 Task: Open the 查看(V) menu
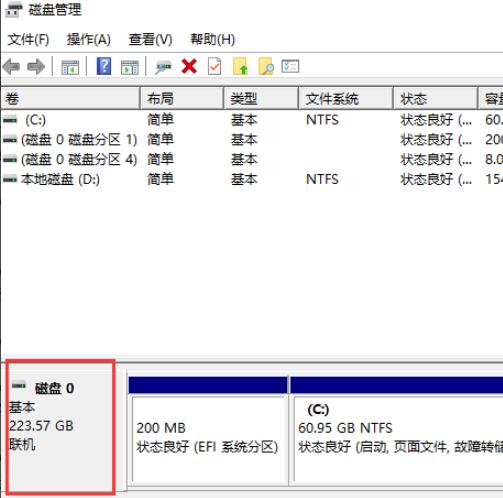coord(151,40)
